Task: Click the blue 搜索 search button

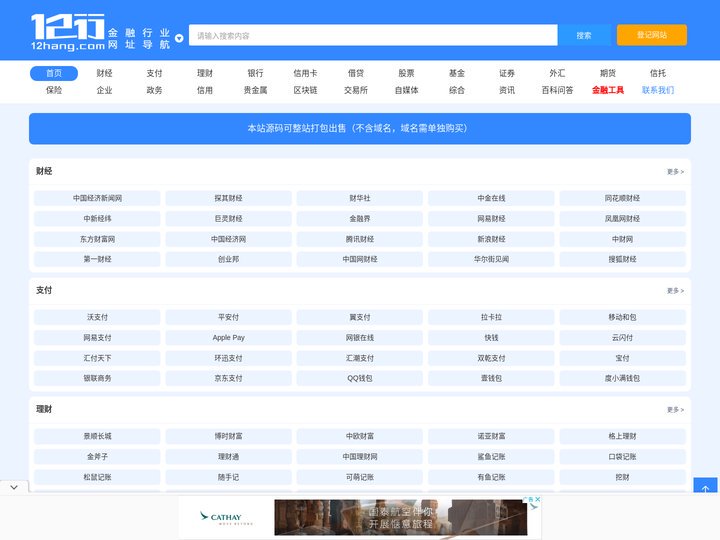Action: pyautogui.click(x=584, y=35)
